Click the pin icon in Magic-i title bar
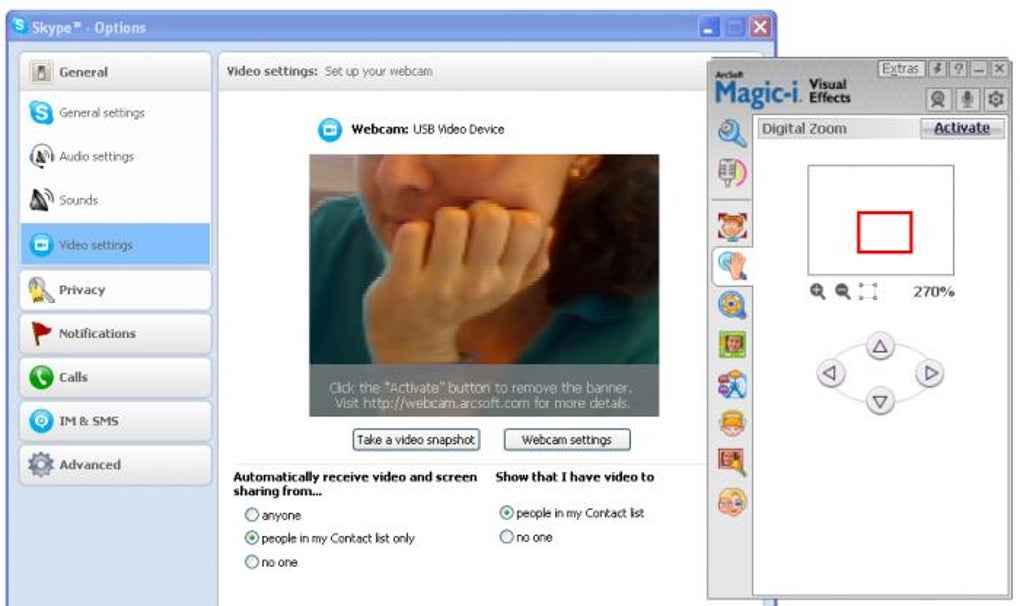This screenshot has width=1020, height=606. [937, 68]
